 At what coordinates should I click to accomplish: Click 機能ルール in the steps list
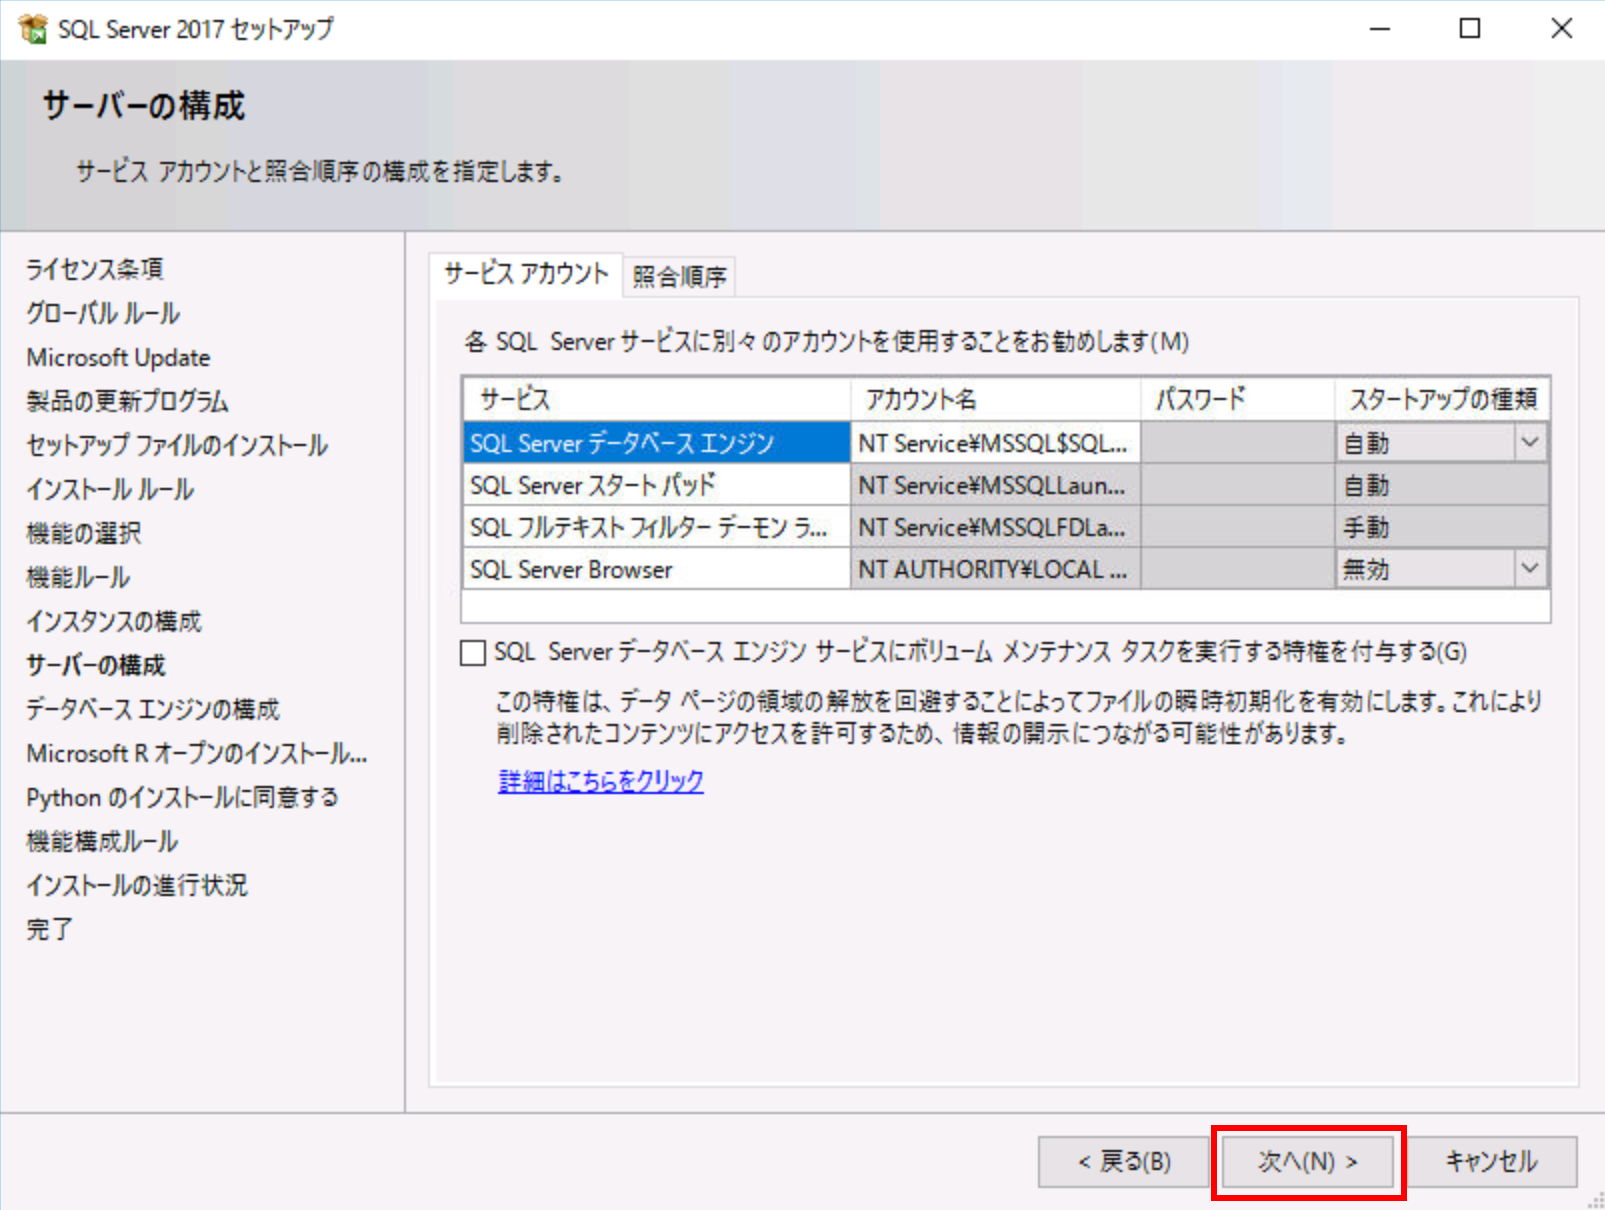(78, 577)
